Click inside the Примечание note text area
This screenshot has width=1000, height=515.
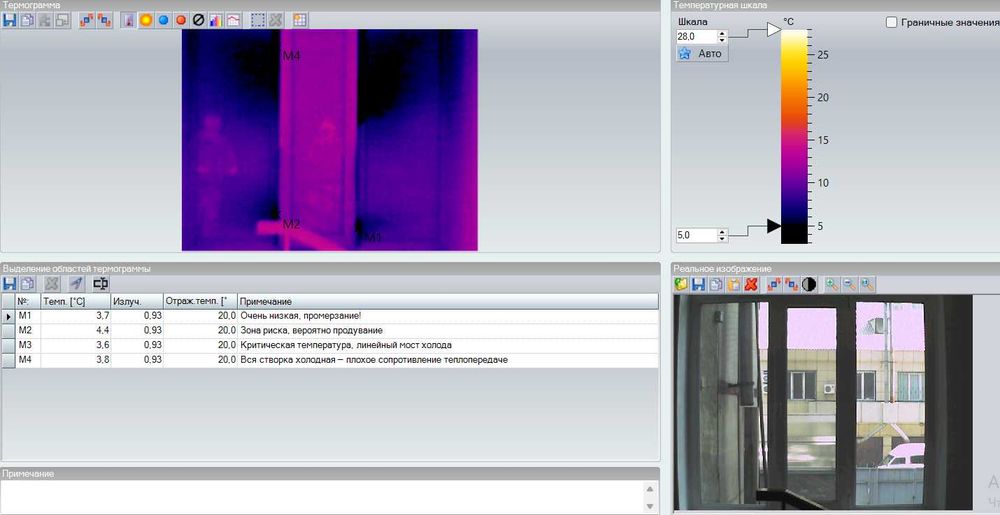322,496
